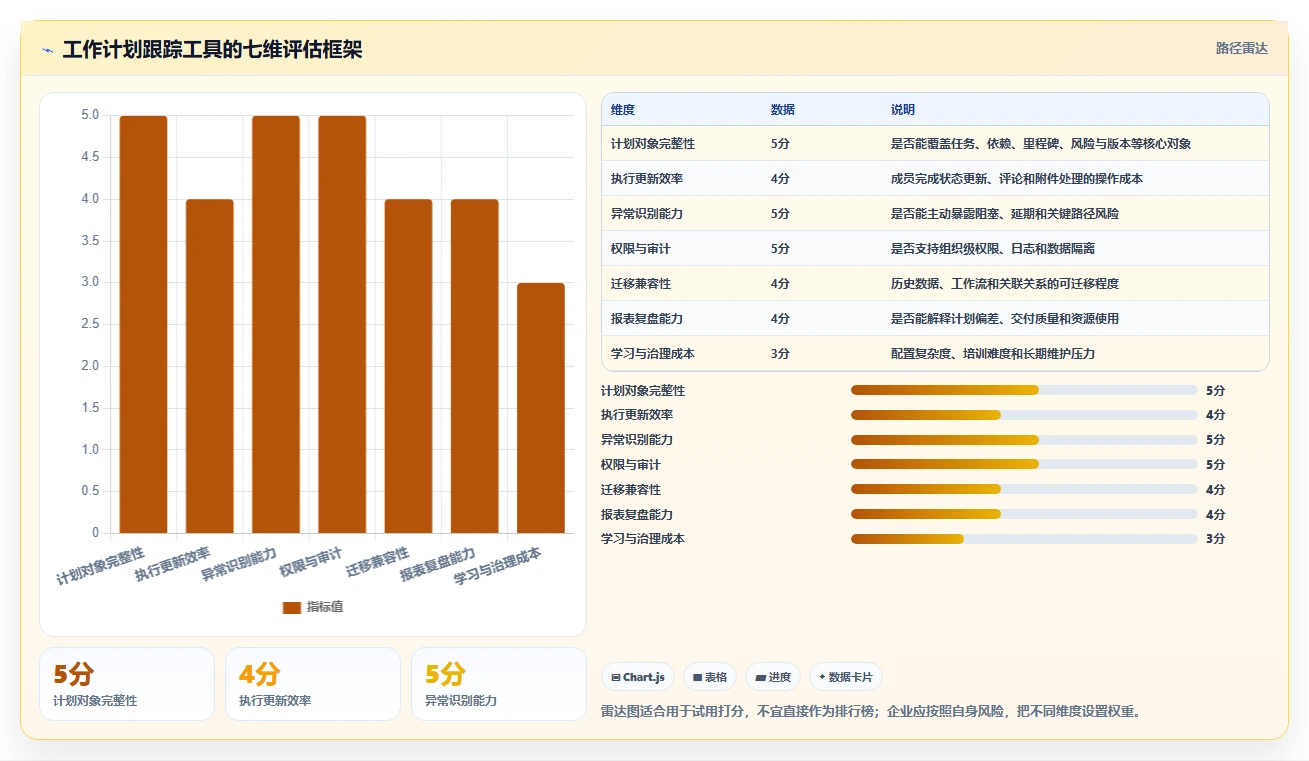The width and height of the screenshot is (1309, 761).
Task: Click the 路径雷达 tag in the header
Action: click(x=1241, y=48)
